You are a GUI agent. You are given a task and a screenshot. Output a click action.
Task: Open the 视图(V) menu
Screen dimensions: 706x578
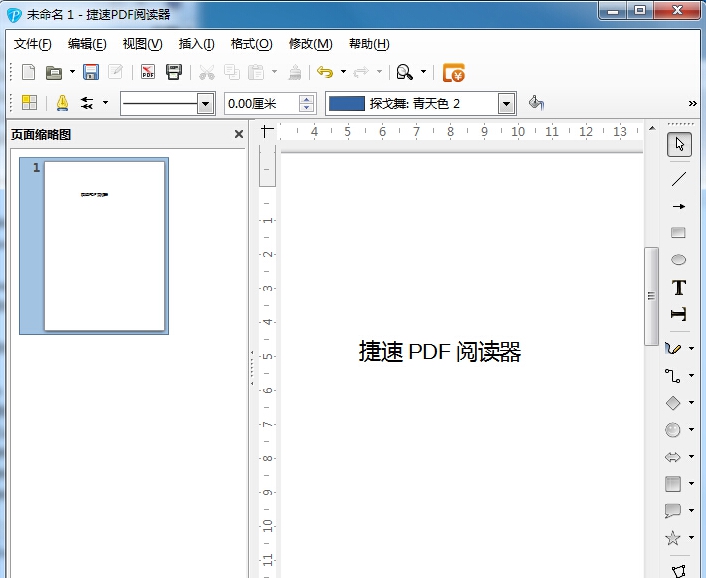pos(142,44)
